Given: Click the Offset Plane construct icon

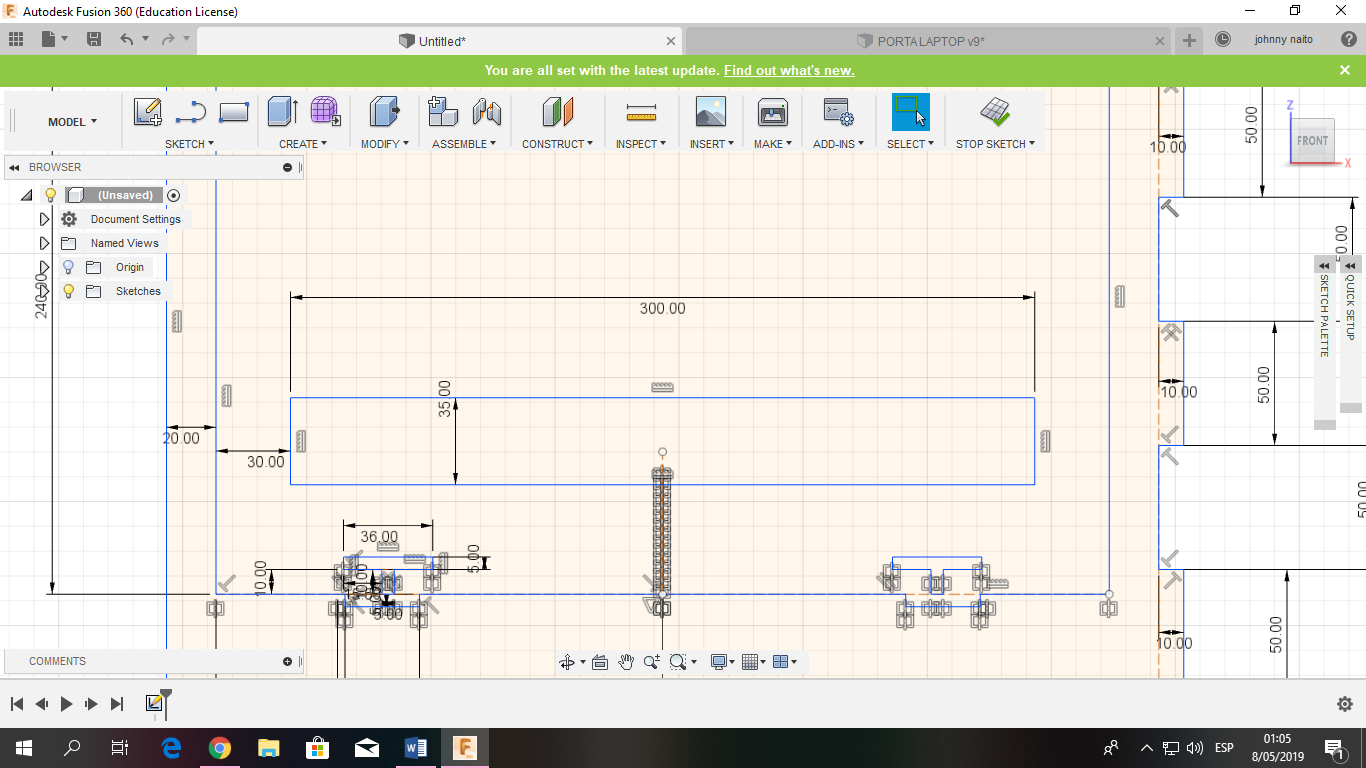Looking at the screenshot, I should (558, 111).
